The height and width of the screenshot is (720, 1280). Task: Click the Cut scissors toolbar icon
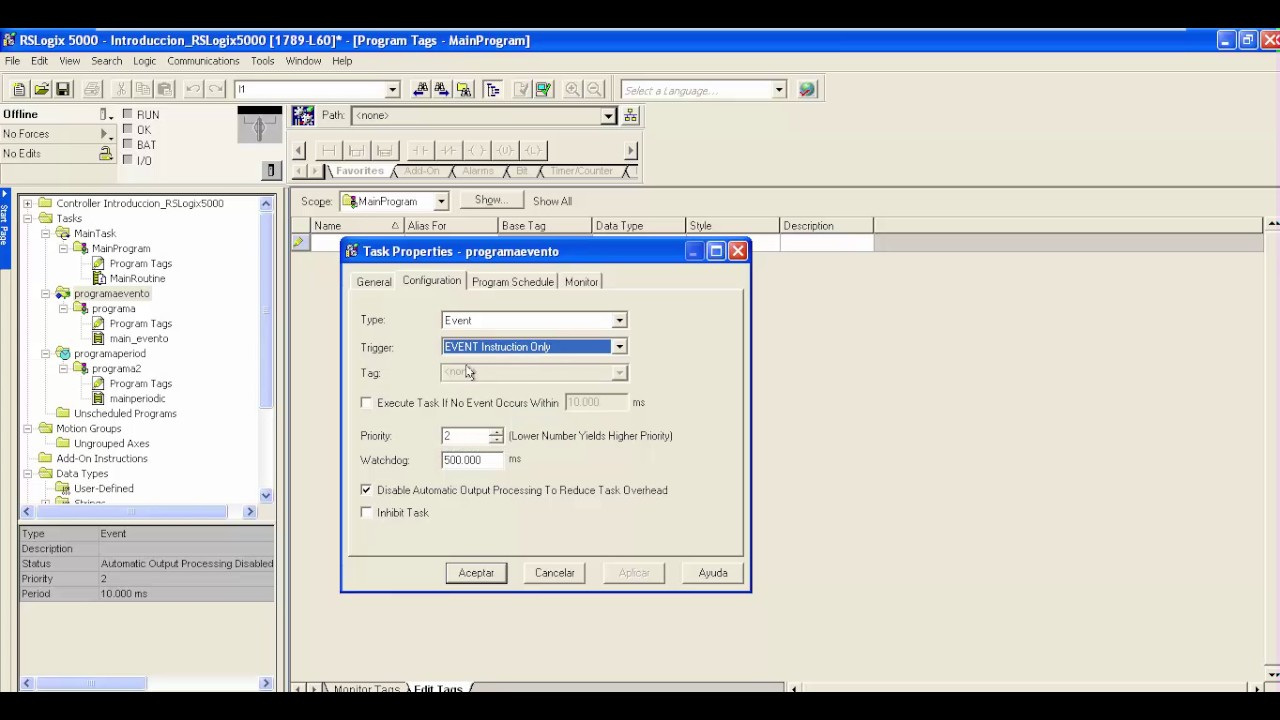[x=121, y=90]
